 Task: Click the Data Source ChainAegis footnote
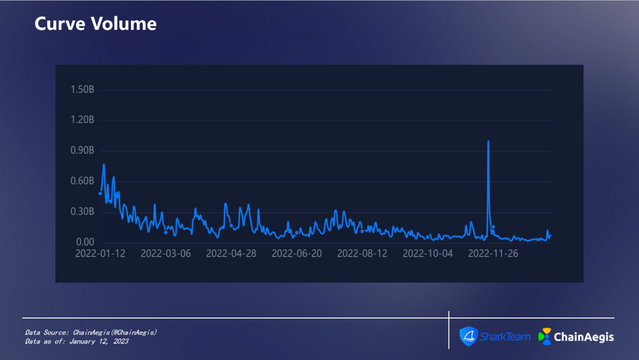91,333
